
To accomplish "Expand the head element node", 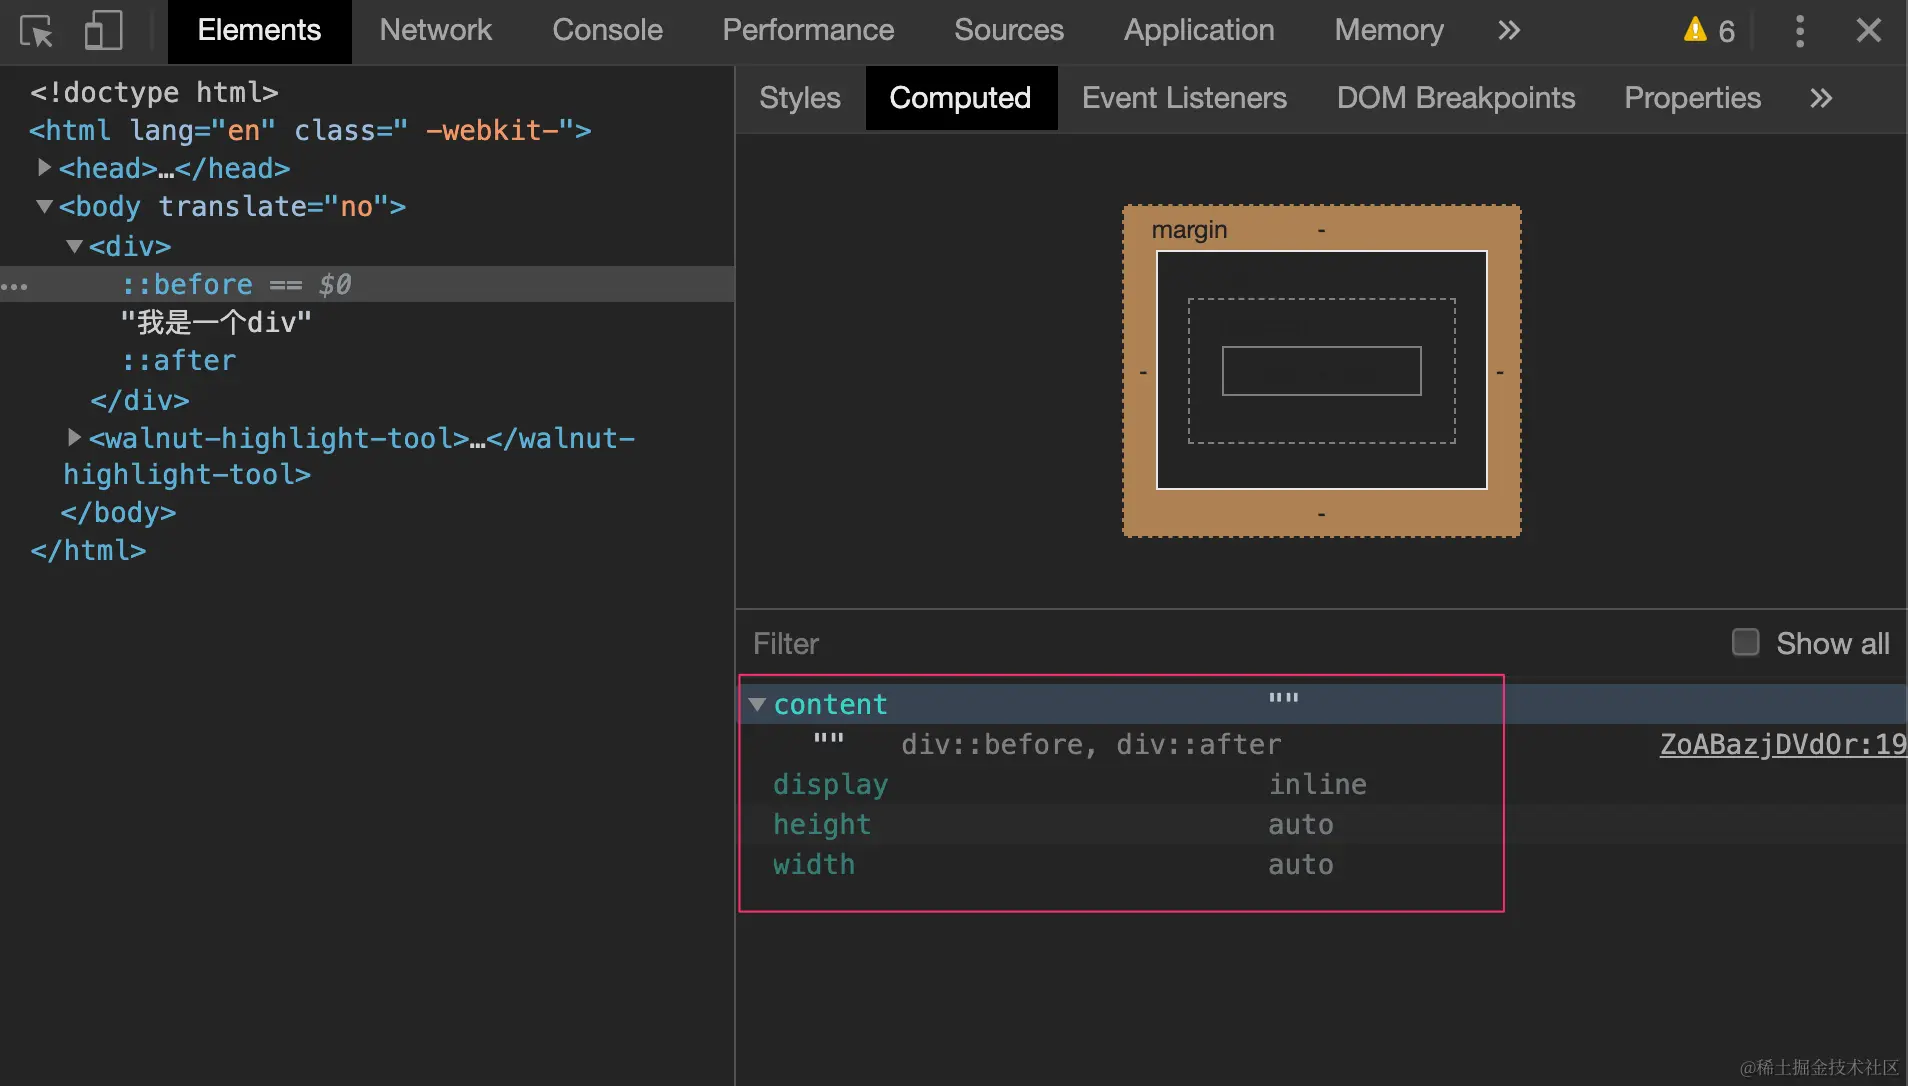I will coord(44,167).
